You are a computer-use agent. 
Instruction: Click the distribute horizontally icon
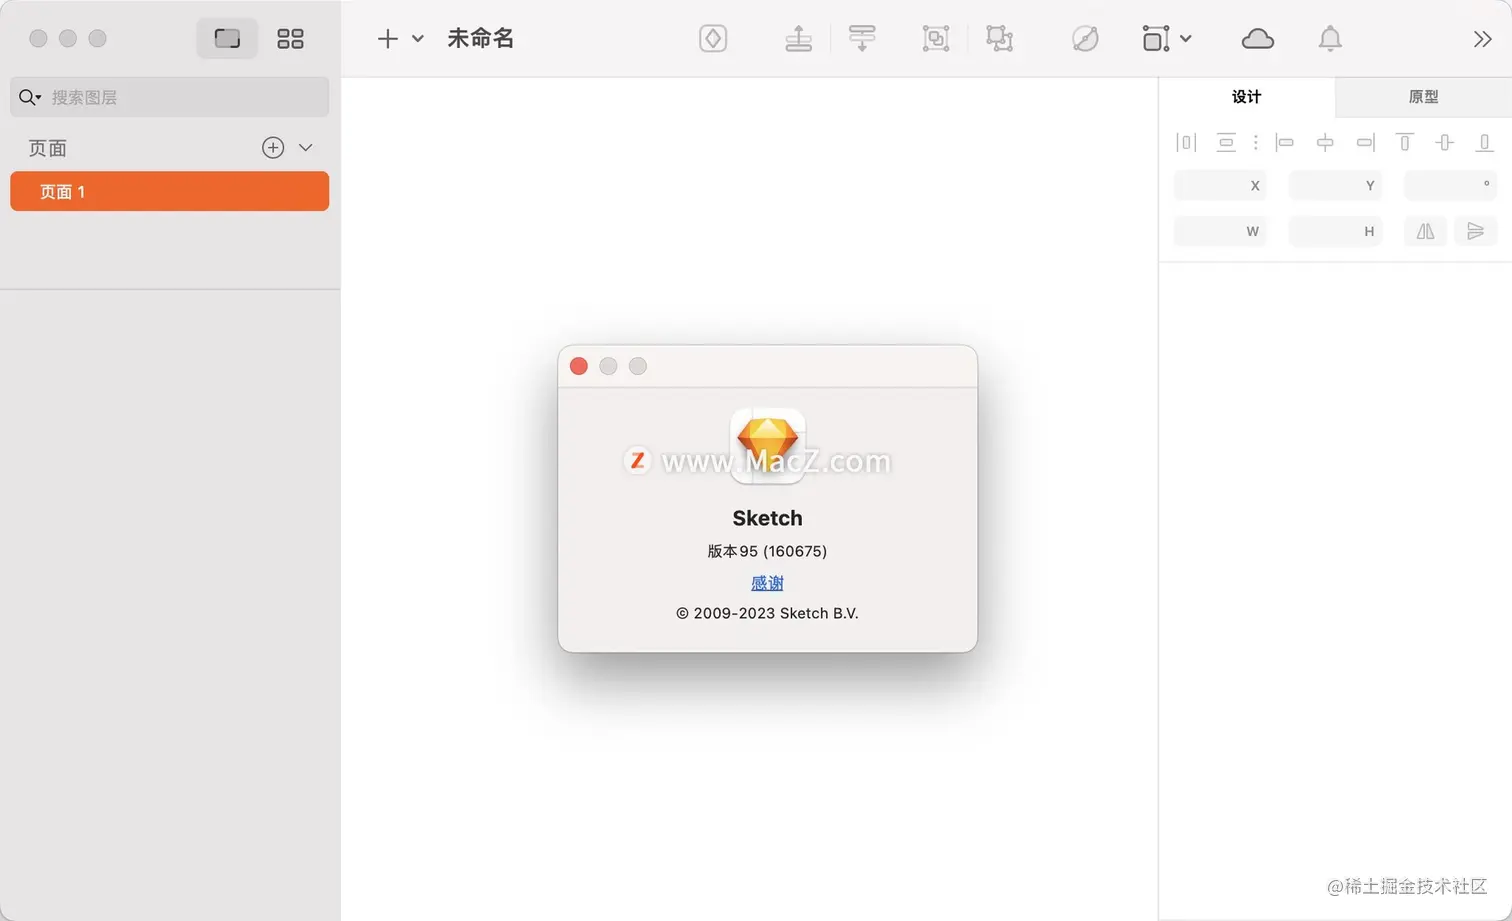[1186, 143]
